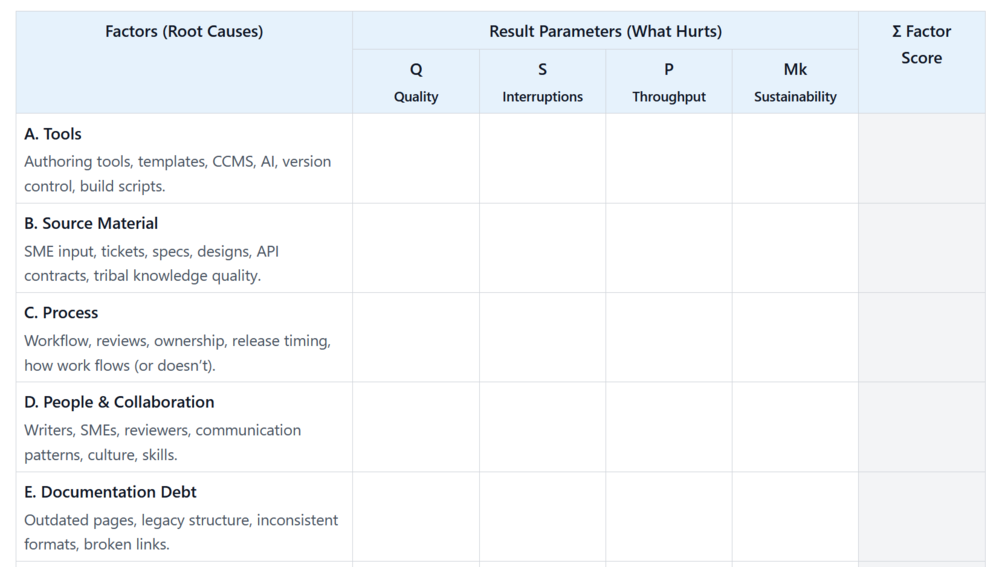Screen dimensions: 1005x567
Task: Select the S Interruptions column header
Action: (542, 82)
